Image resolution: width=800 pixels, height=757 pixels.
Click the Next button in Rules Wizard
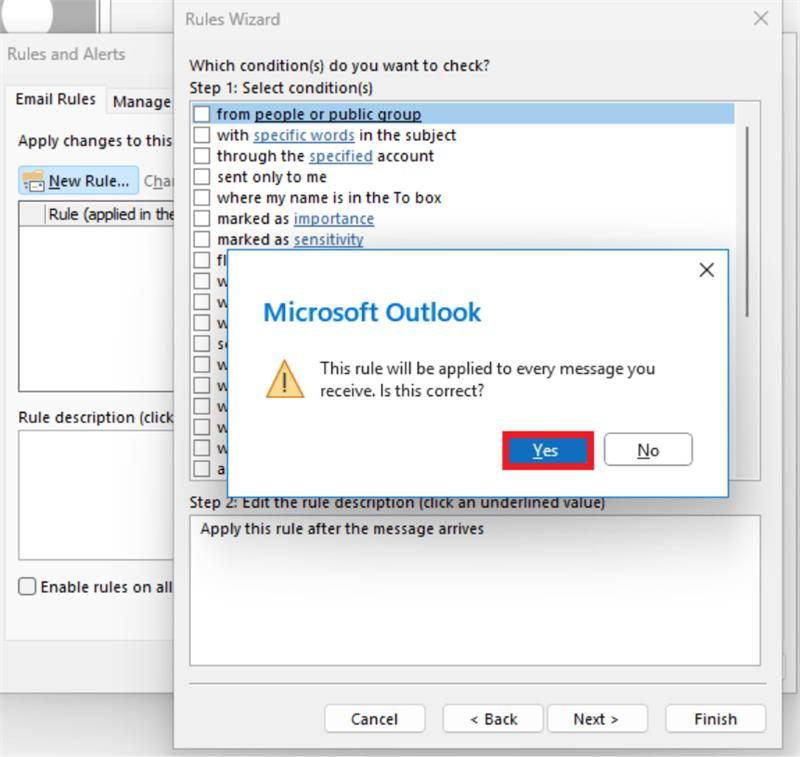coord(597,718)
